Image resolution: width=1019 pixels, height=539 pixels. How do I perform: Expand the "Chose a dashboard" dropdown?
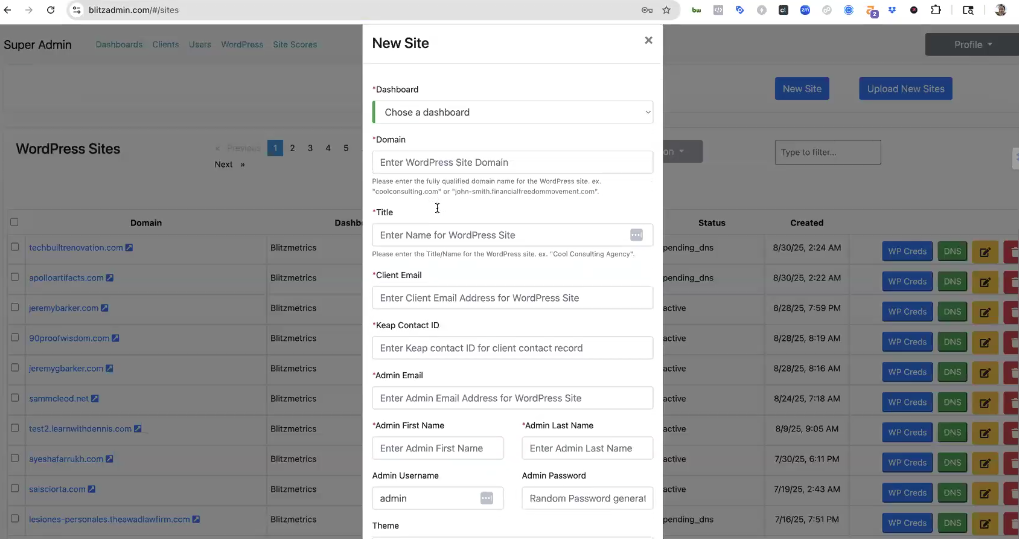point(513,112)
